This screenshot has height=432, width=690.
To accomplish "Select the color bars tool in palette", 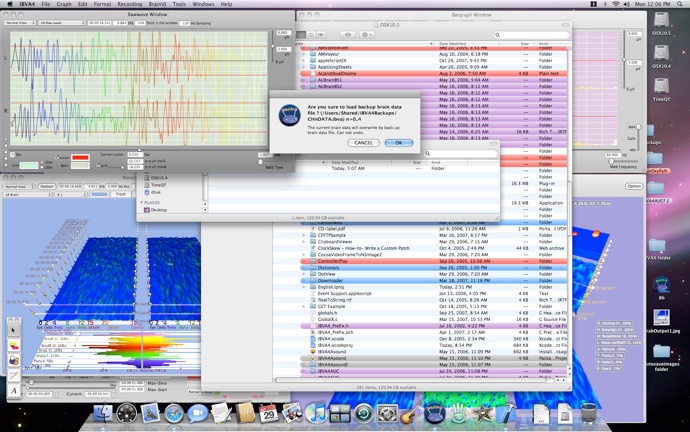I will [14, 345].
